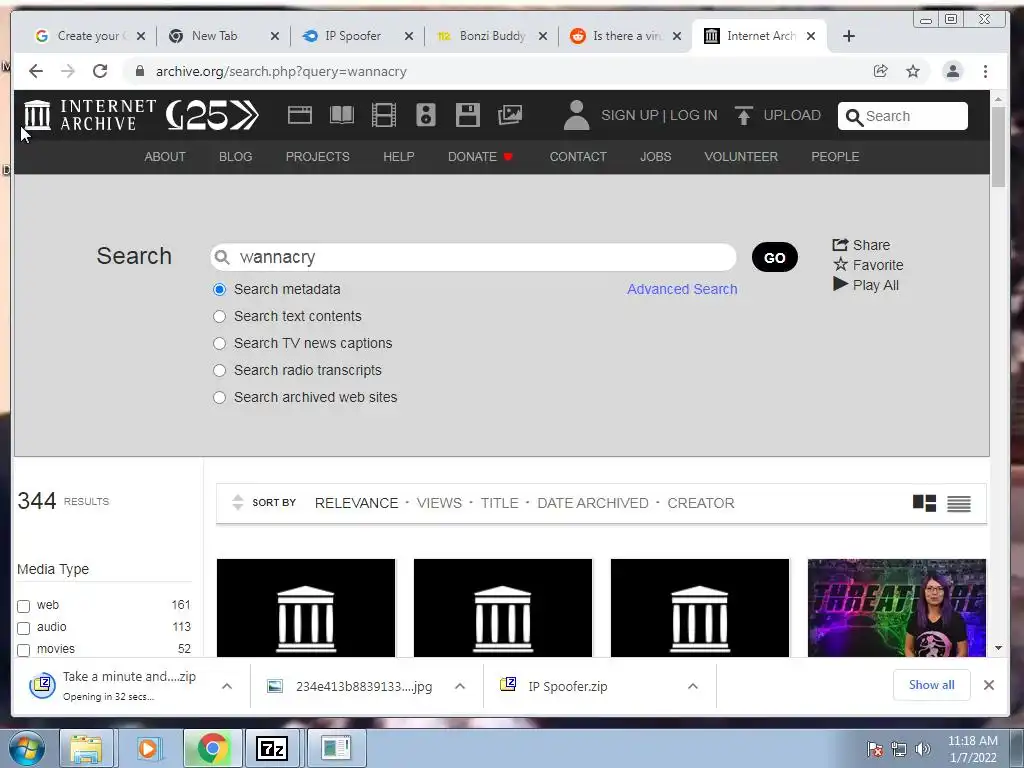The image size is (1024, 768).
Task: Expand options for IP Spoofer.zip download
Action: click(x=693, y=686)
